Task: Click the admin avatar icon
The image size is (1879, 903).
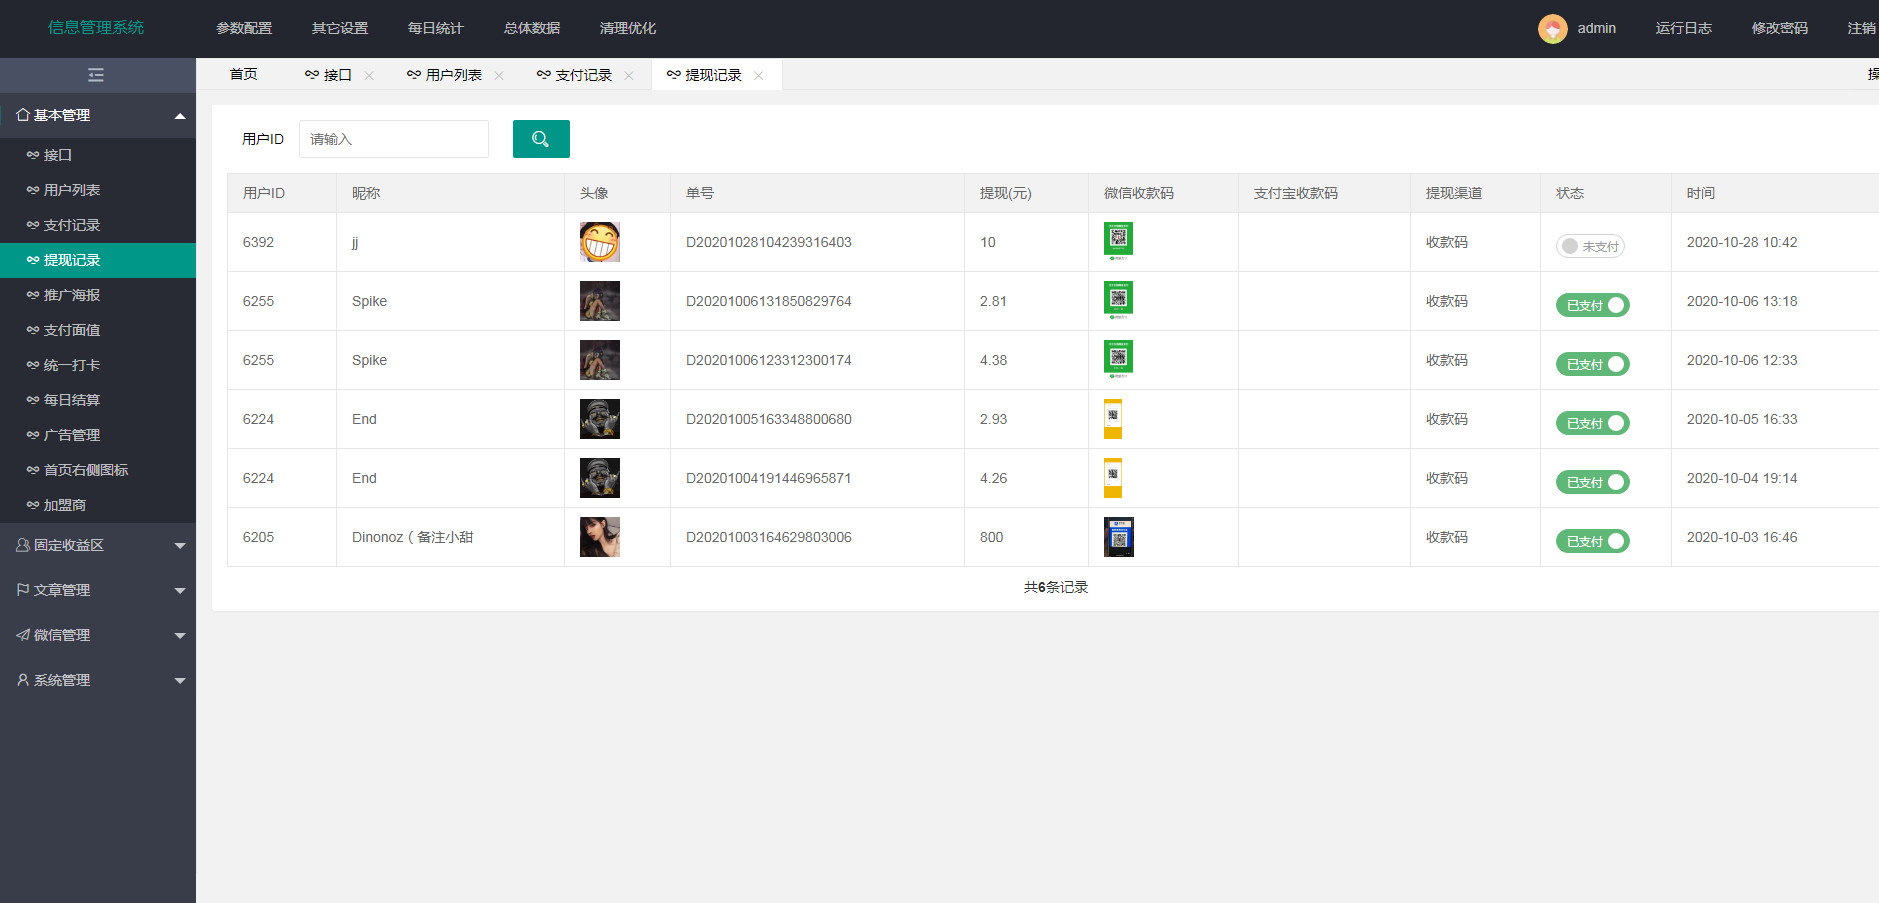Action: pos(1552,28)
